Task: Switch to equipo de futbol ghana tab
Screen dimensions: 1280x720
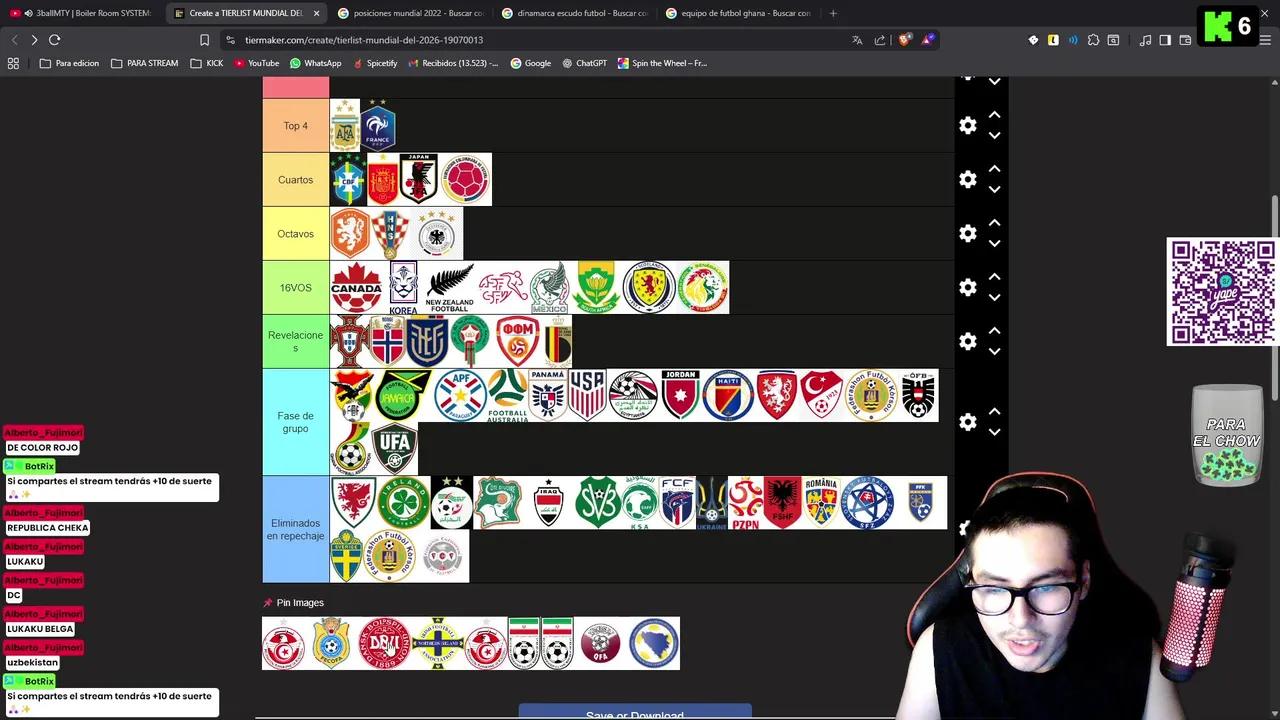Action: tap(739, 13)
